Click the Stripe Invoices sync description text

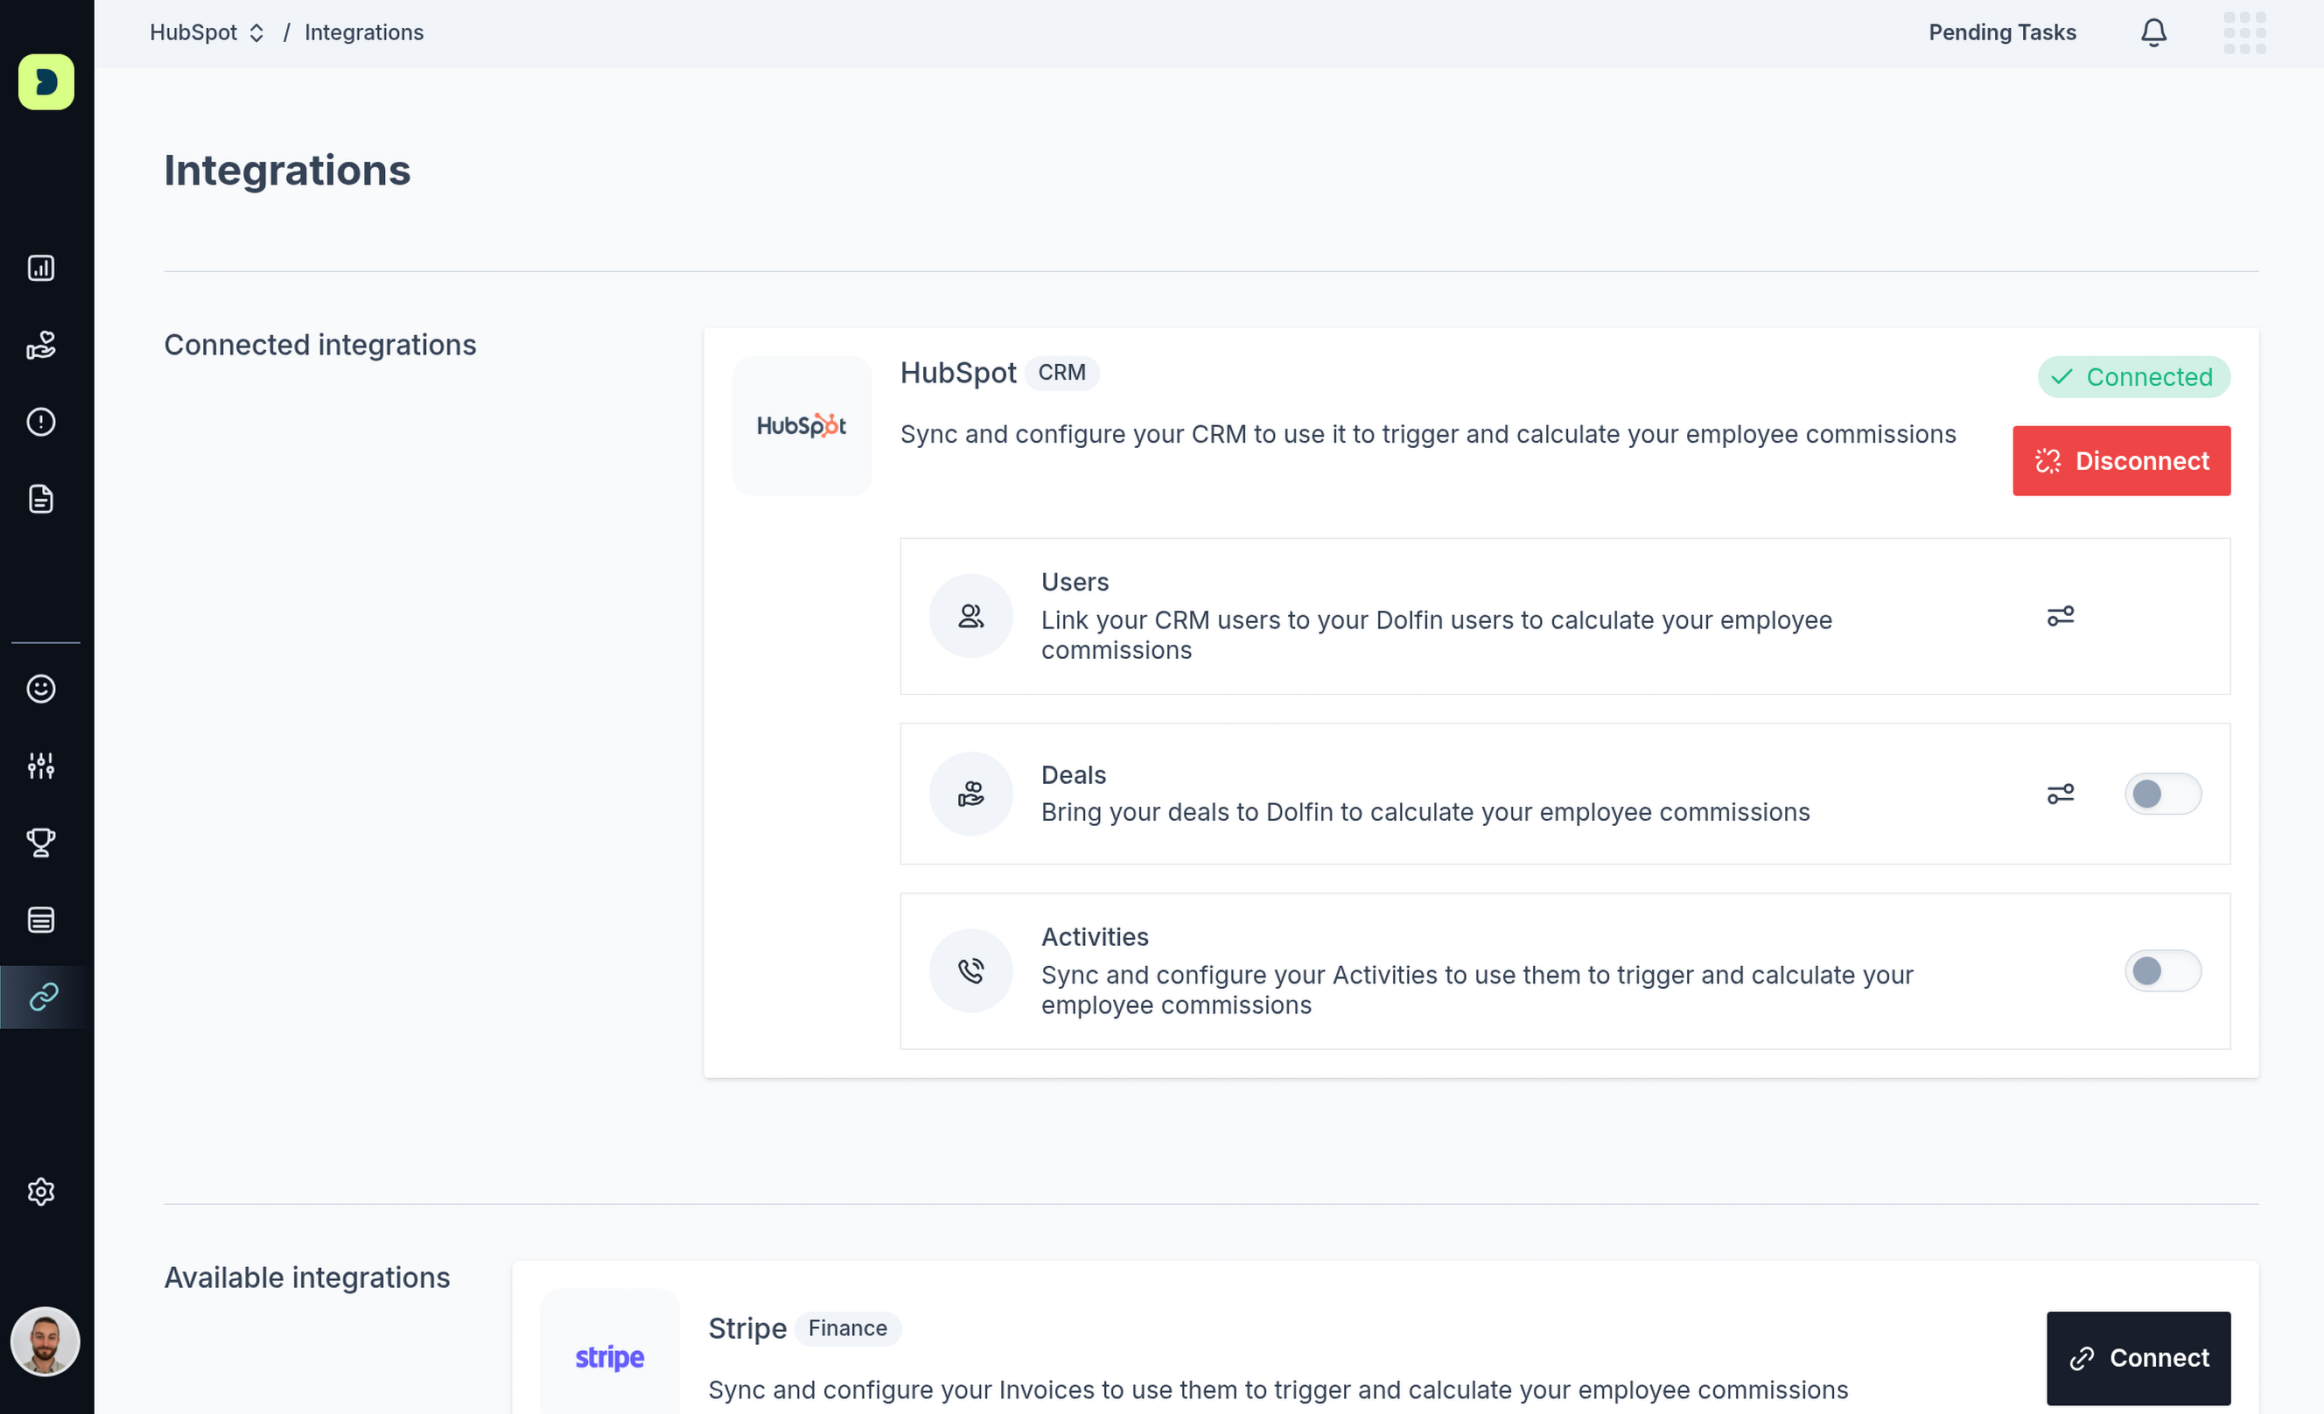click(x=1278, y=1390)
